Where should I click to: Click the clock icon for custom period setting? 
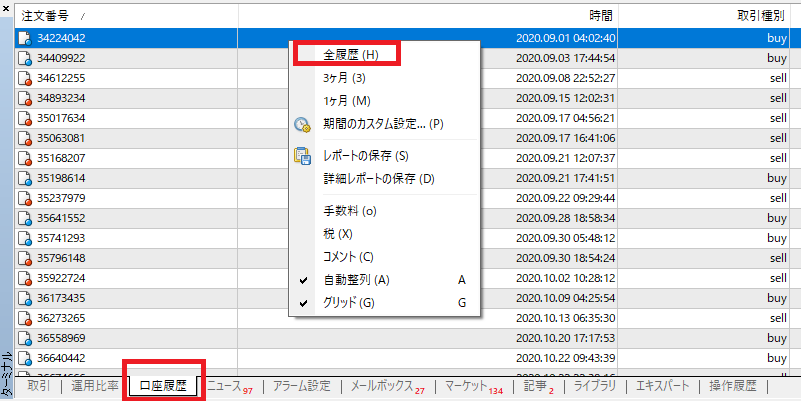(302, 125)
